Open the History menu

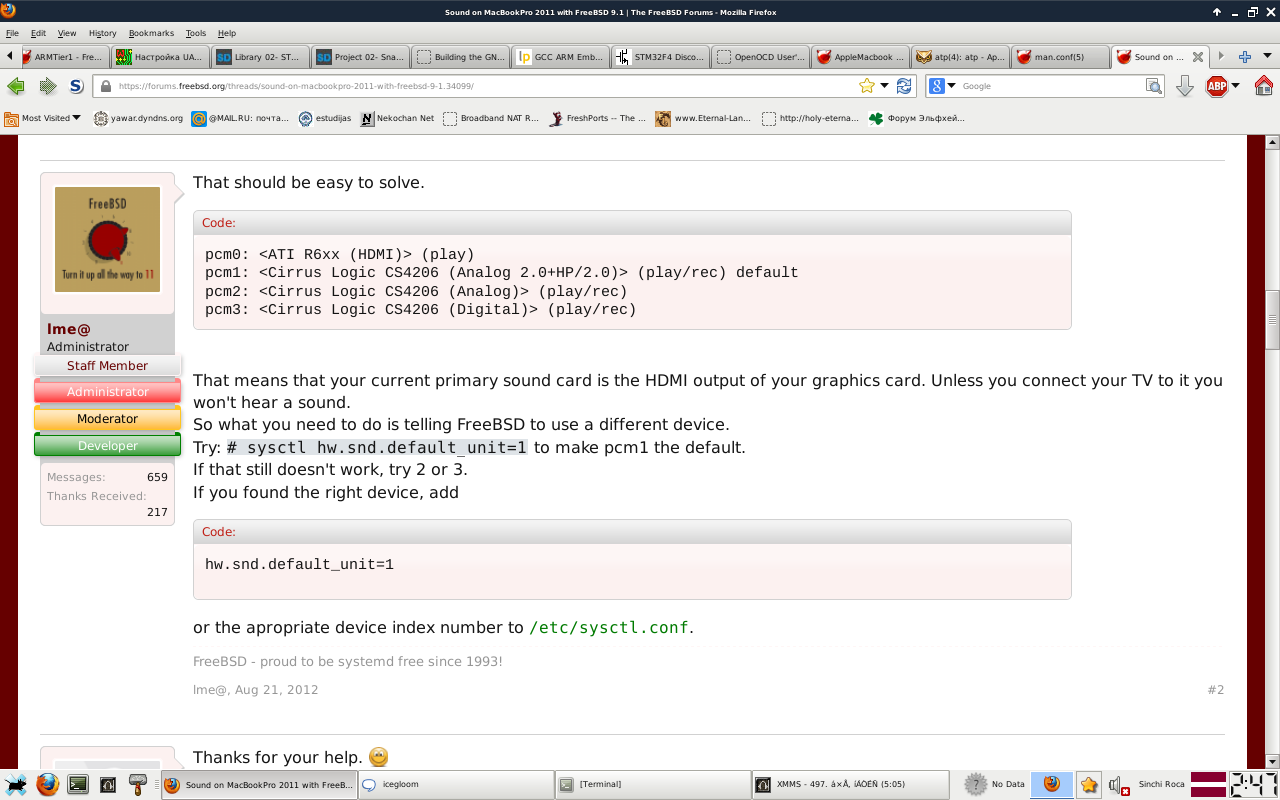coord(102,33)
